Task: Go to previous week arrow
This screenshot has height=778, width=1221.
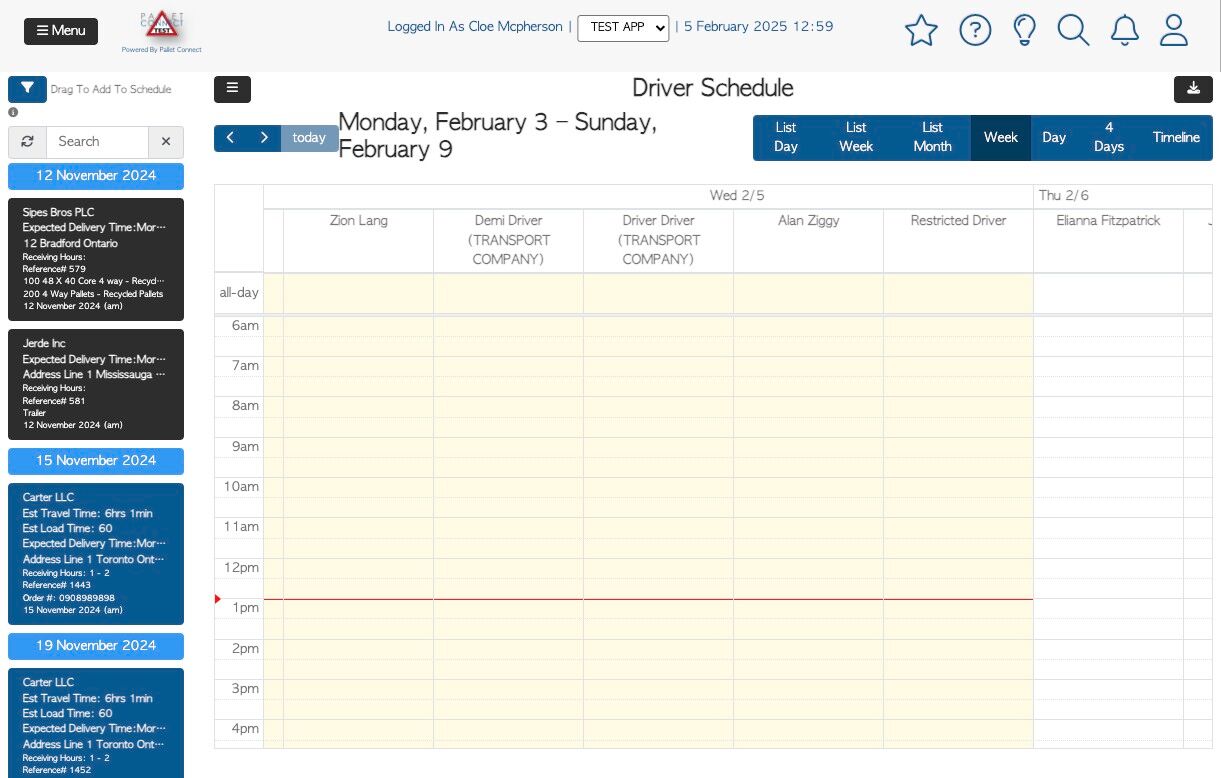Action: click(x=231, y=138)
